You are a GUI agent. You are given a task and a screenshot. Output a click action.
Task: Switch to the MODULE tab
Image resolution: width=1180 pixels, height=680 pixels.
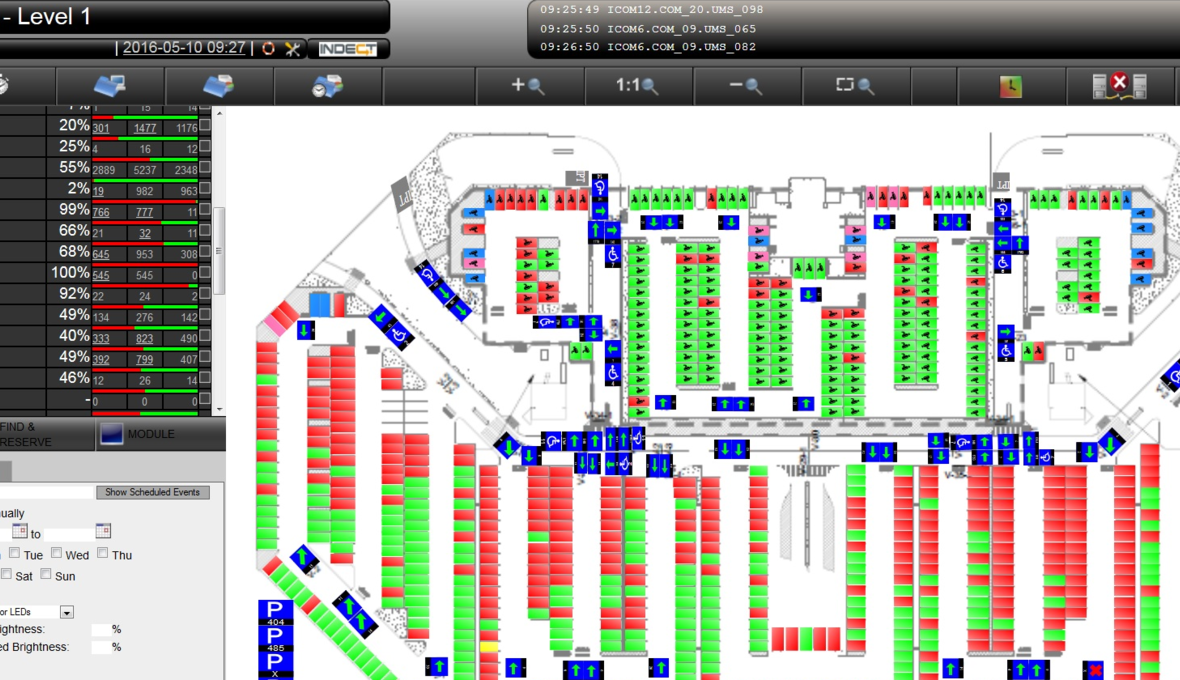pos(150,434)
